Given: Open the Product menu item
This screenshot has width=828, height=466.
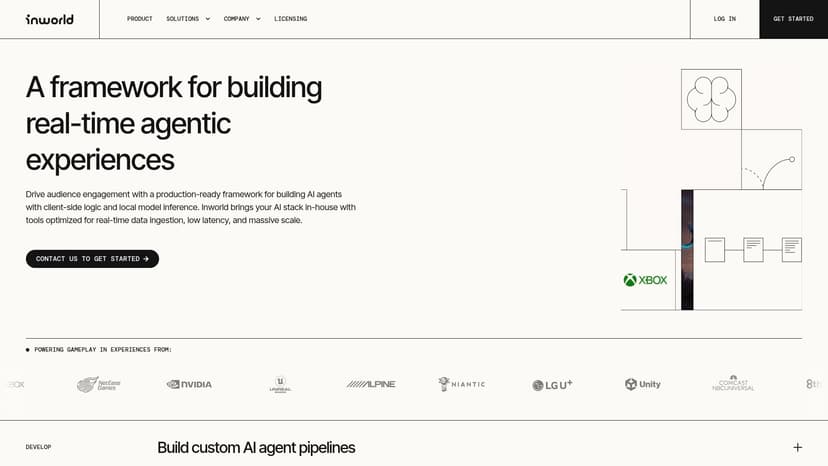Looking at the screenshot, I should point(140,19).
